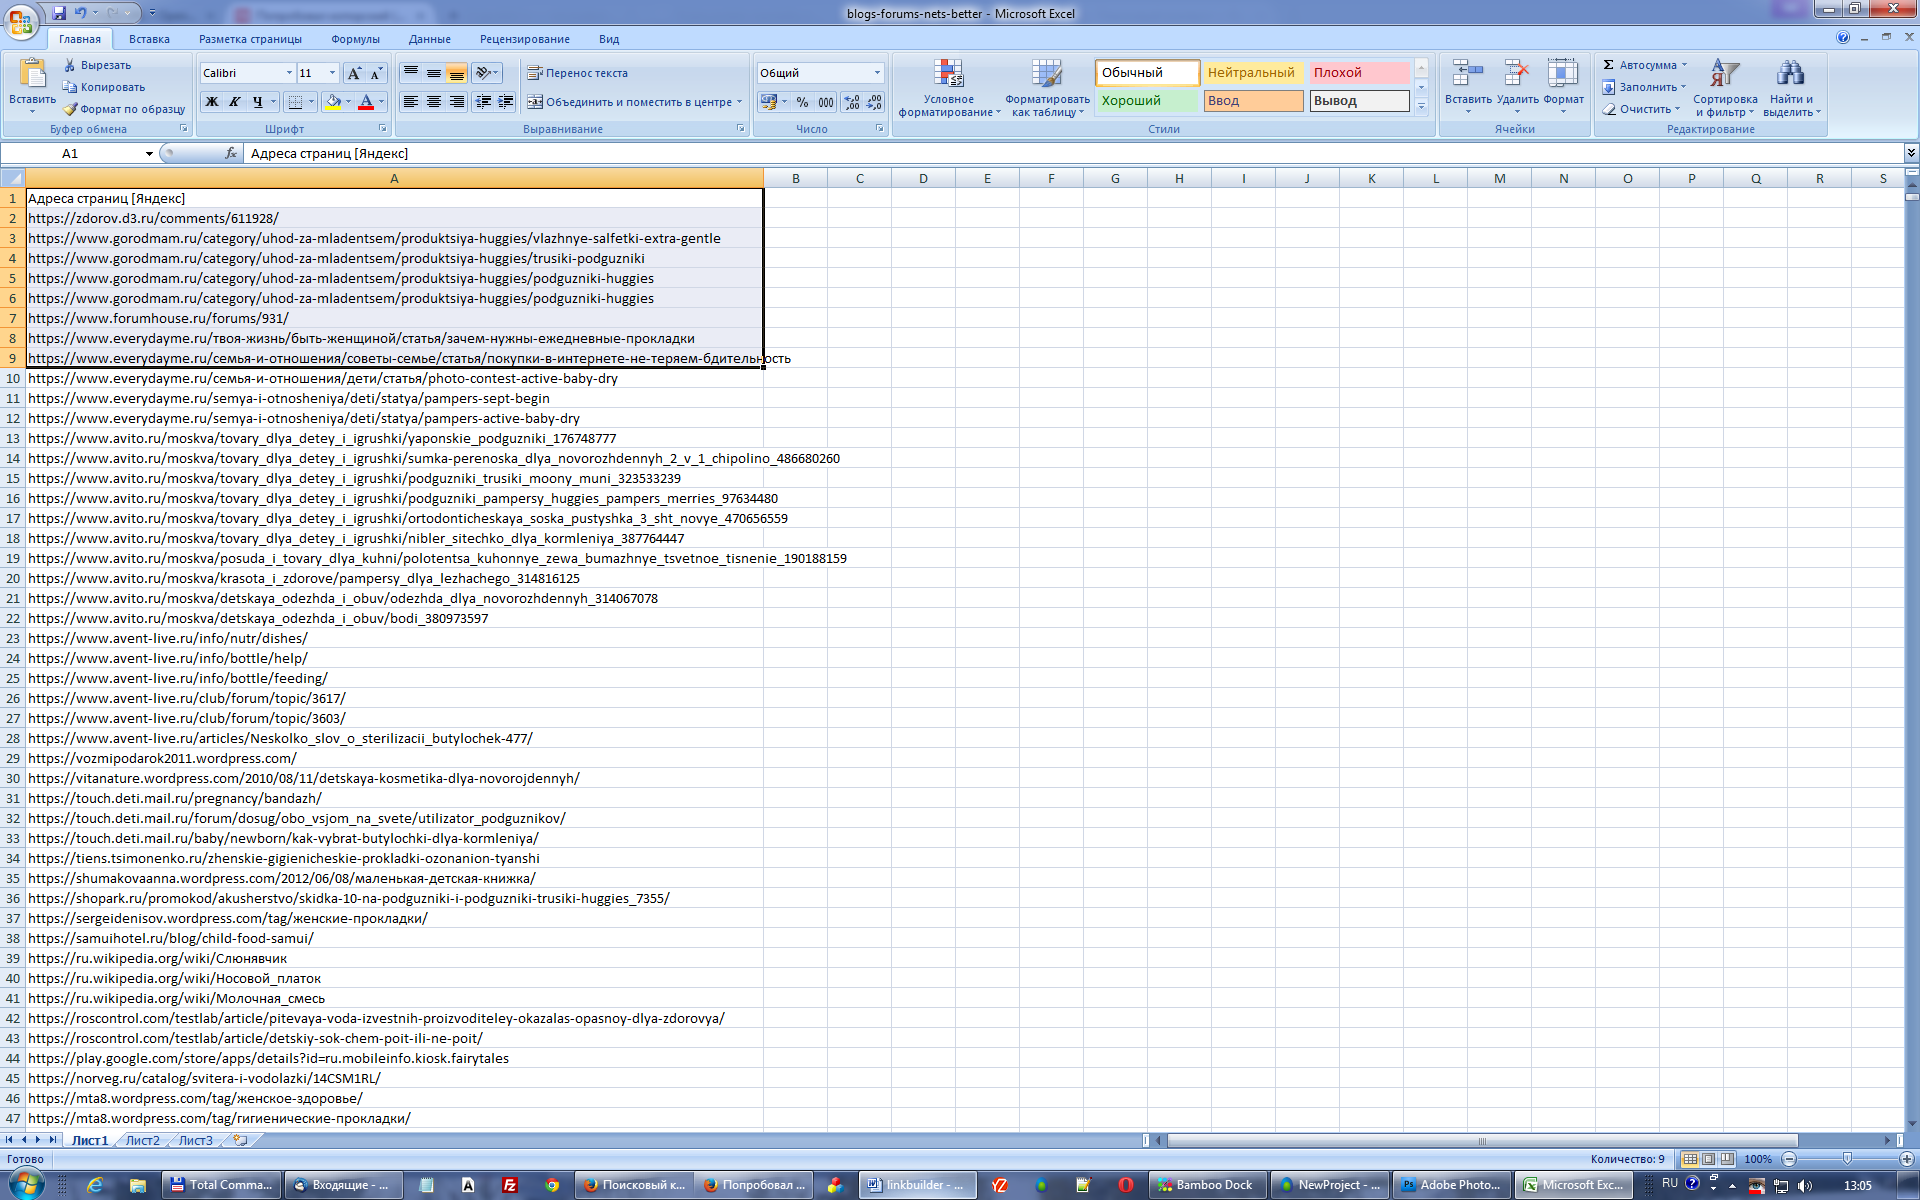The image size is (1920, 1200).
Task: Expand the cell styles gallery
Action: (1421, 106)
